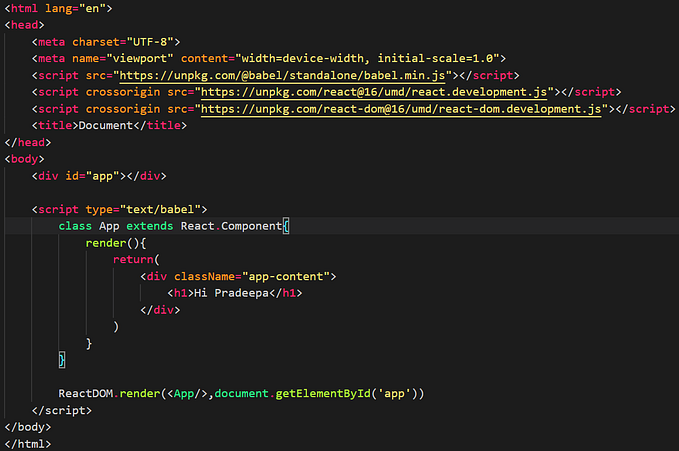Click the class App keyword text

click(x=89, y=226)
